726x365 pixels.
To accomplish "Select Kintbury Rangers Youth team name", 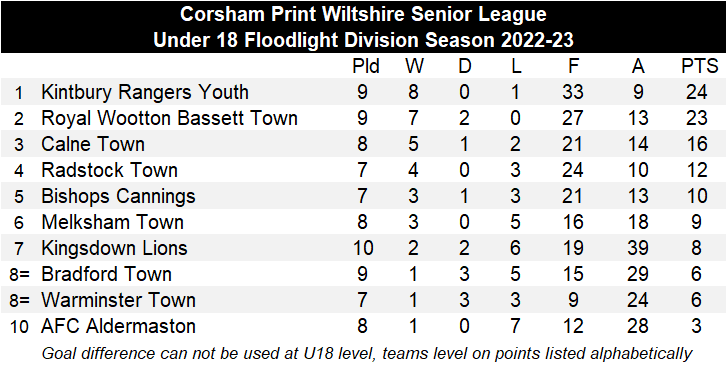I will coord(145,92).
